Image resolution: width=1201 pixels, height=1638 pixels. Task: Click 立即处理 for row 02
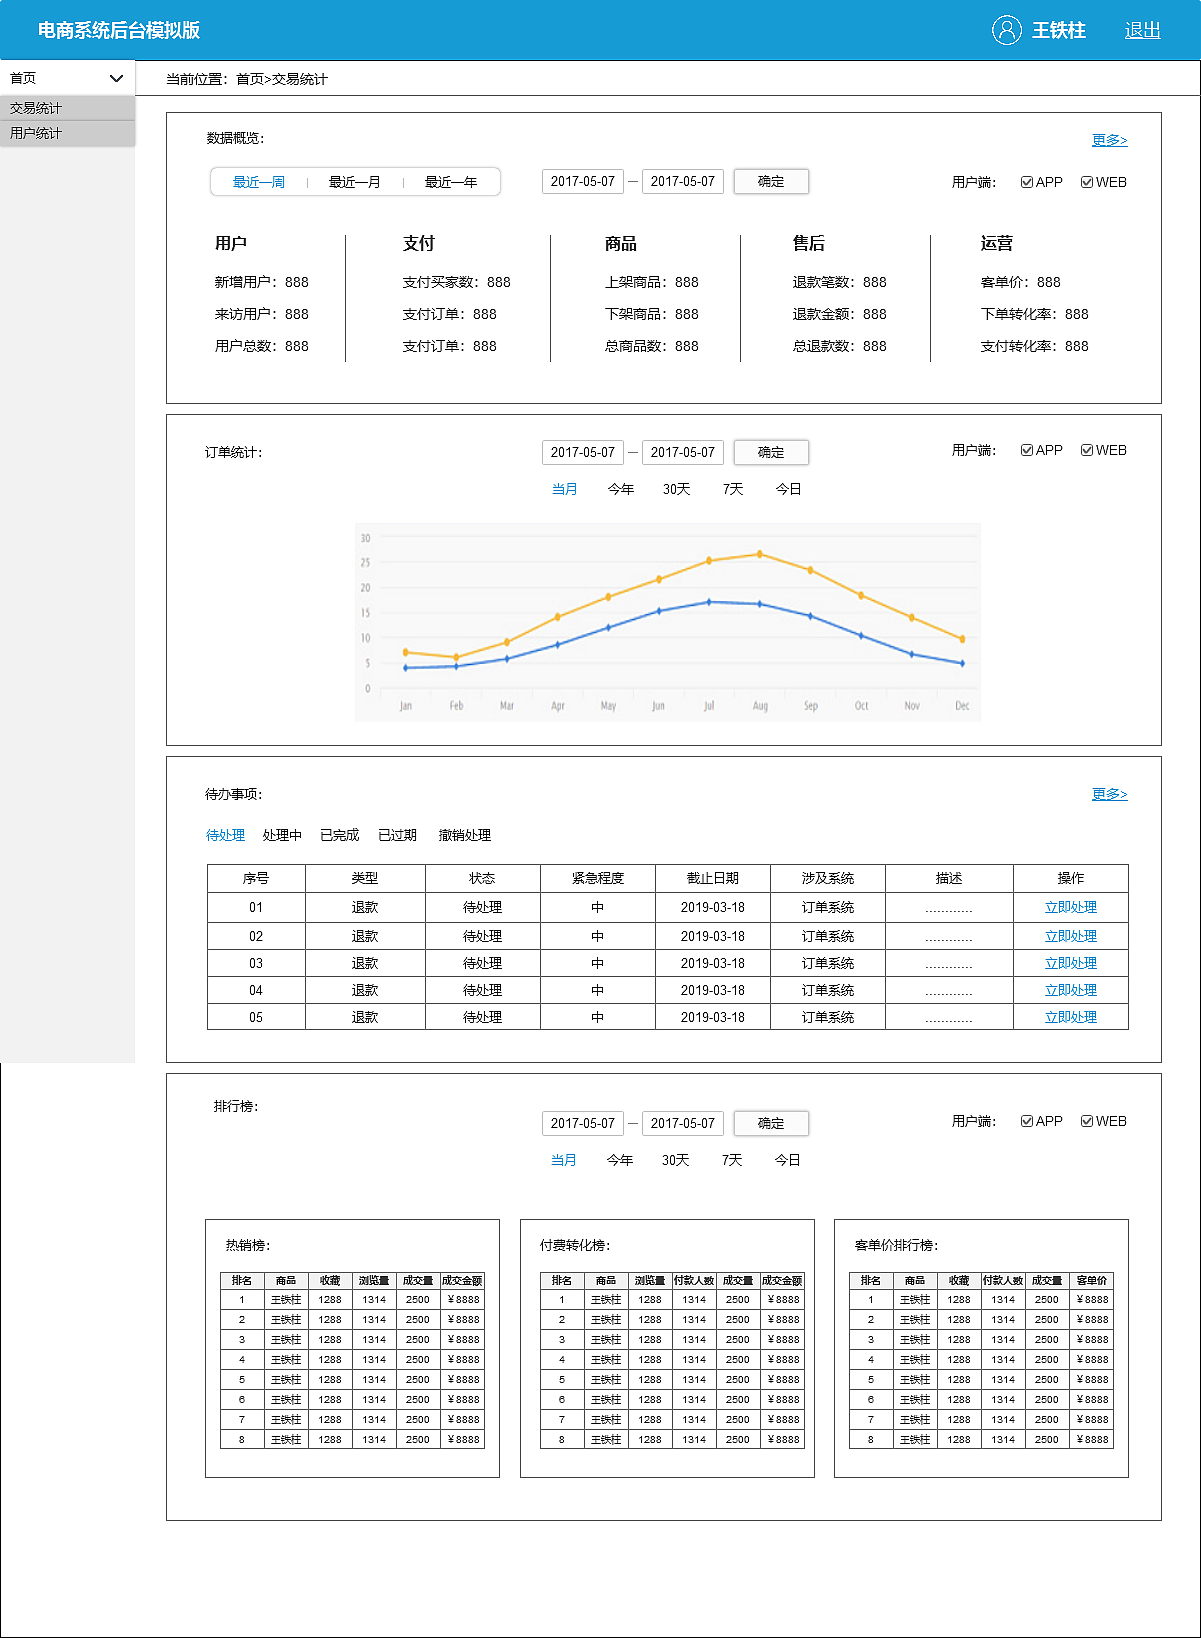[x=1071, y=936]
